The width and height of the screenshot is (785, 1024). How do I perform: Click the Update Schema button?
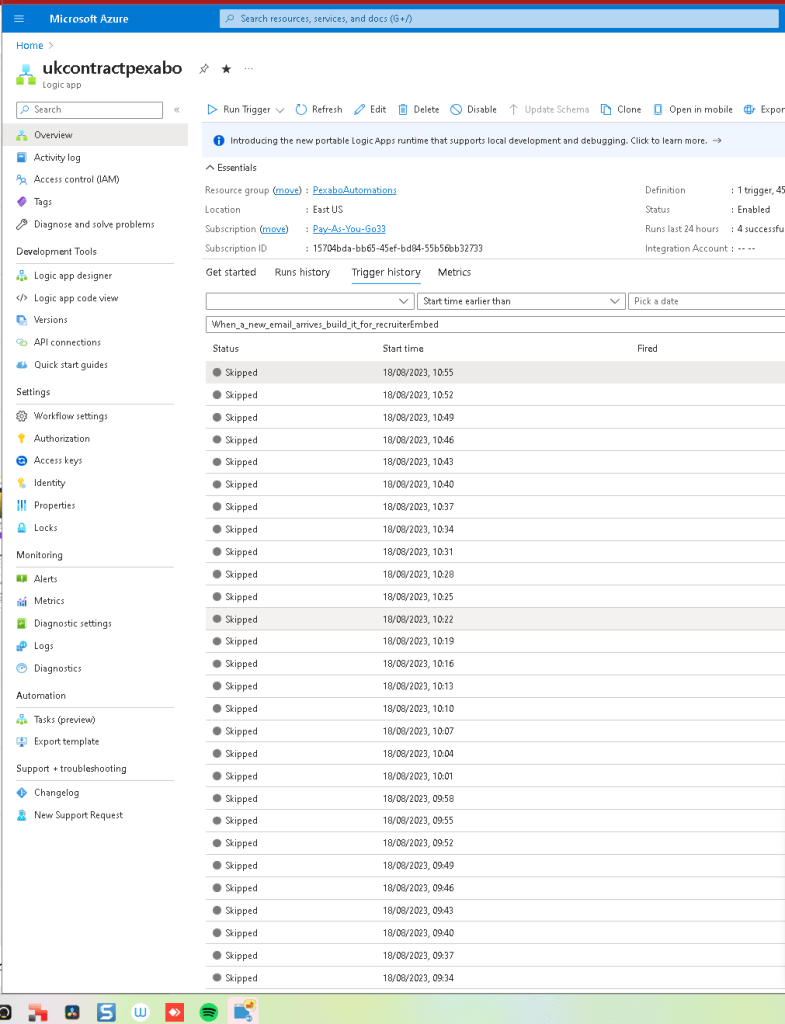pyautogui.click(x=549, y=110)
